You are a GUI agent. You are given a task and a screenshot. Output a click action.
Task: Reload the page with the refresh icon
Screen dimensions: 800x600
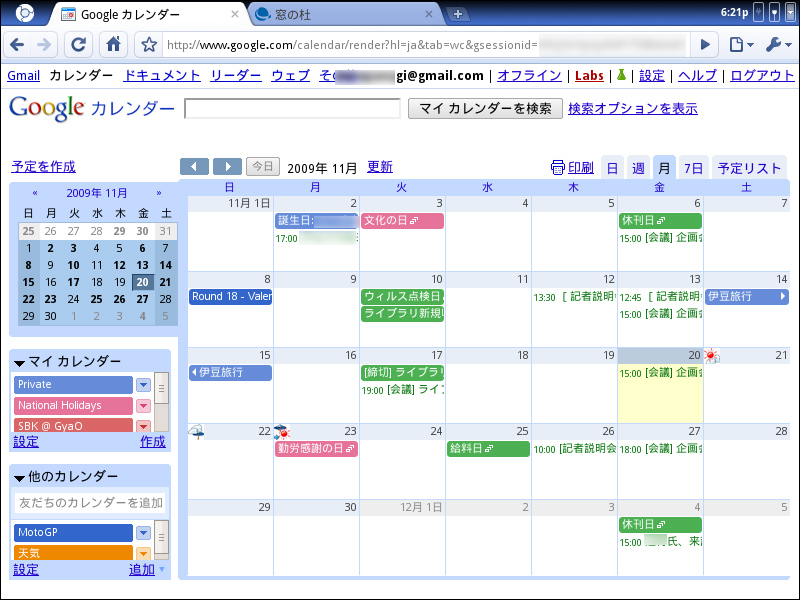point(78,44)
